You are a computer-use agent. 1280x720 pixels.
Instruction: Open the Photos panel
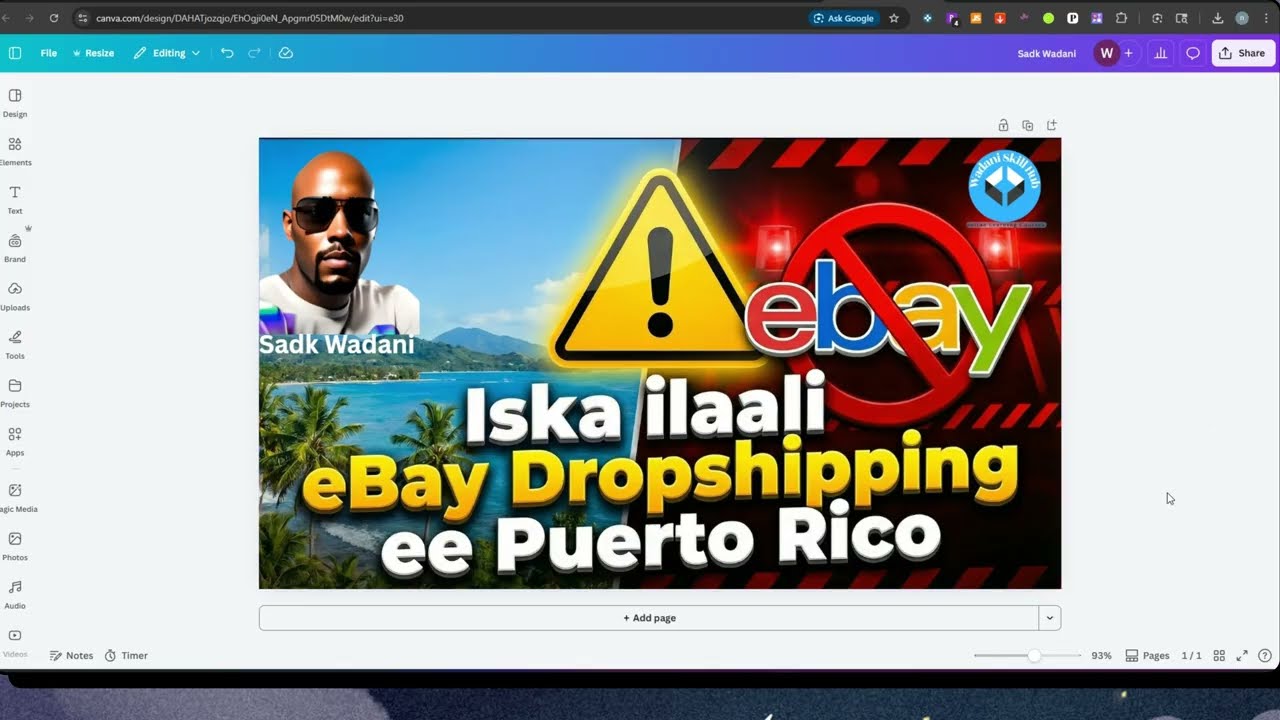(x=15, y=546)
